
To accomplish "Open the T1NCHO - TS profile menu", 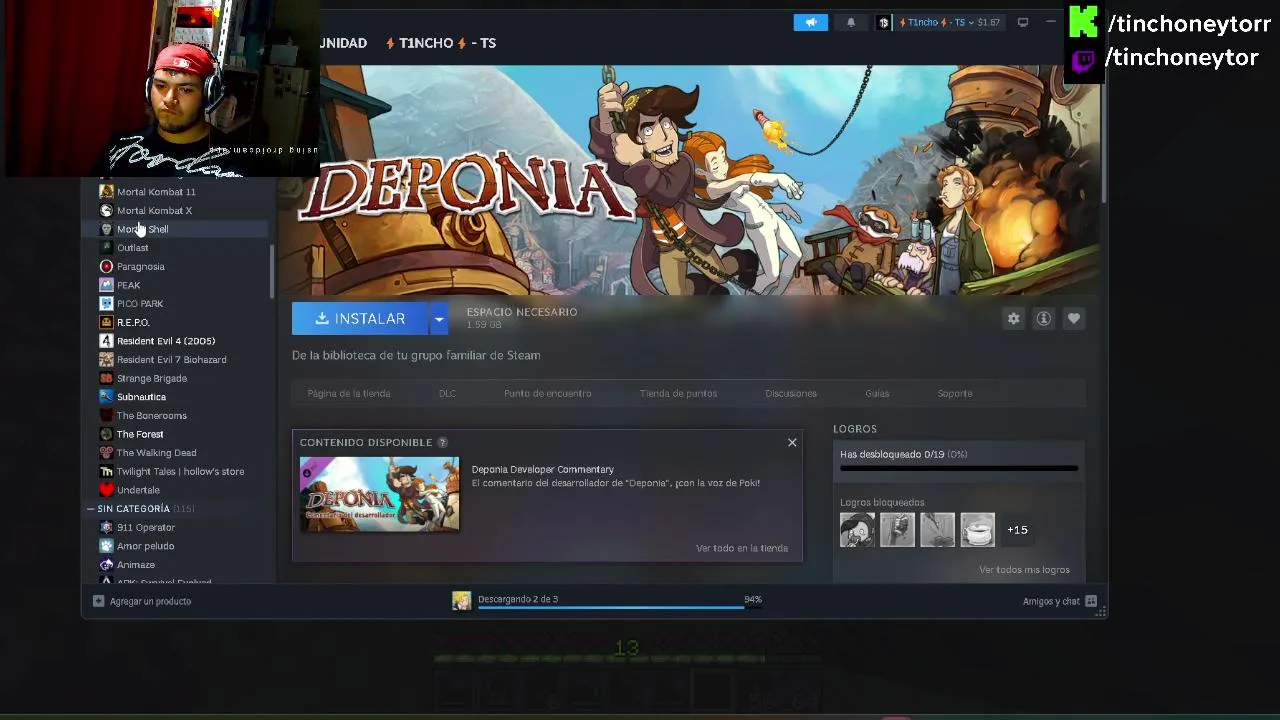I will [x=441, y=43].
